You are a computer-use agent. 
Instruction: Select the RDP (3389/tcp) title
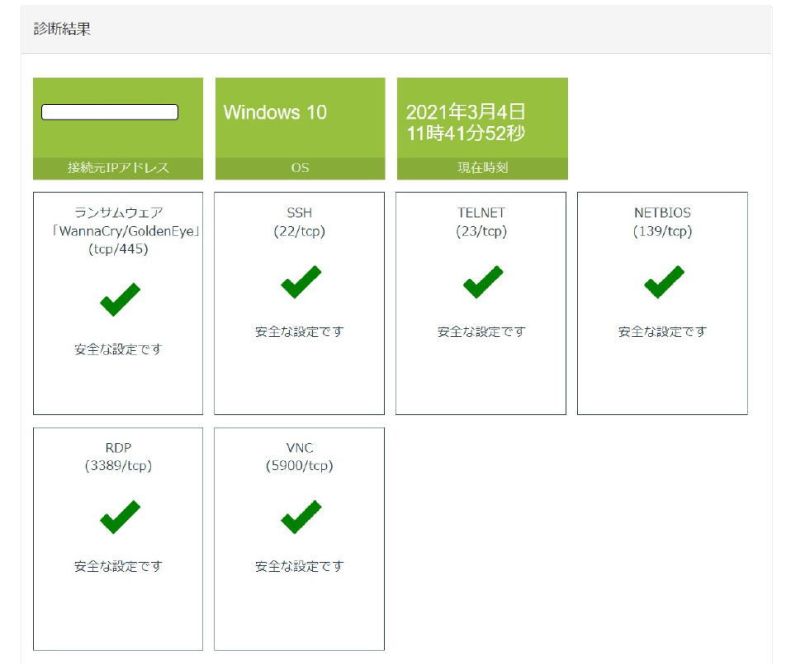[x=118, y=457]
